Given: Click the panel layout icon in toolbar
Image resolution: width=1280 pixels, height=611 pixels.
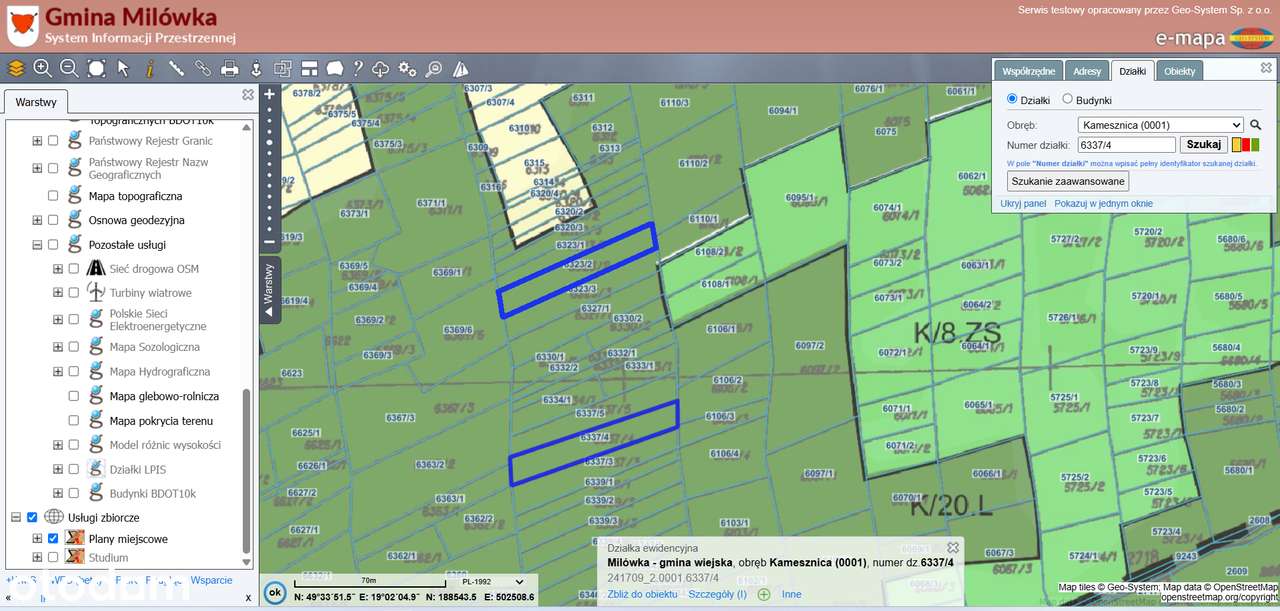Looking at the screenshot, I should (310, 69).
